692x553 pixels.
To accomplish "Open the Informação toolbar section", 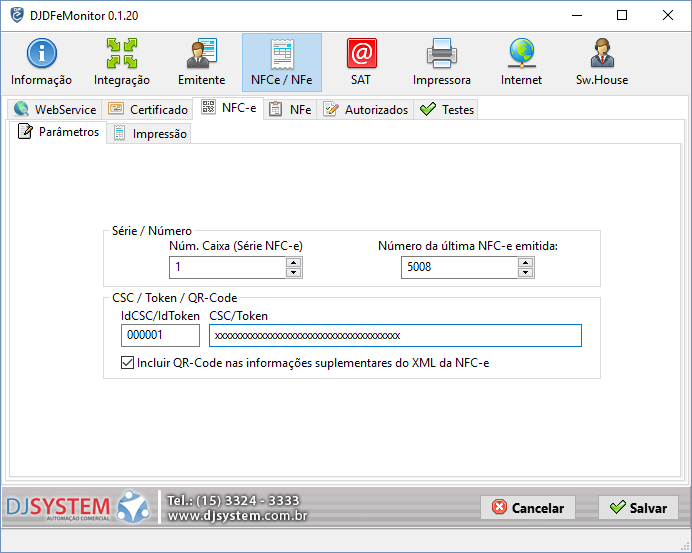I will 41,62.
